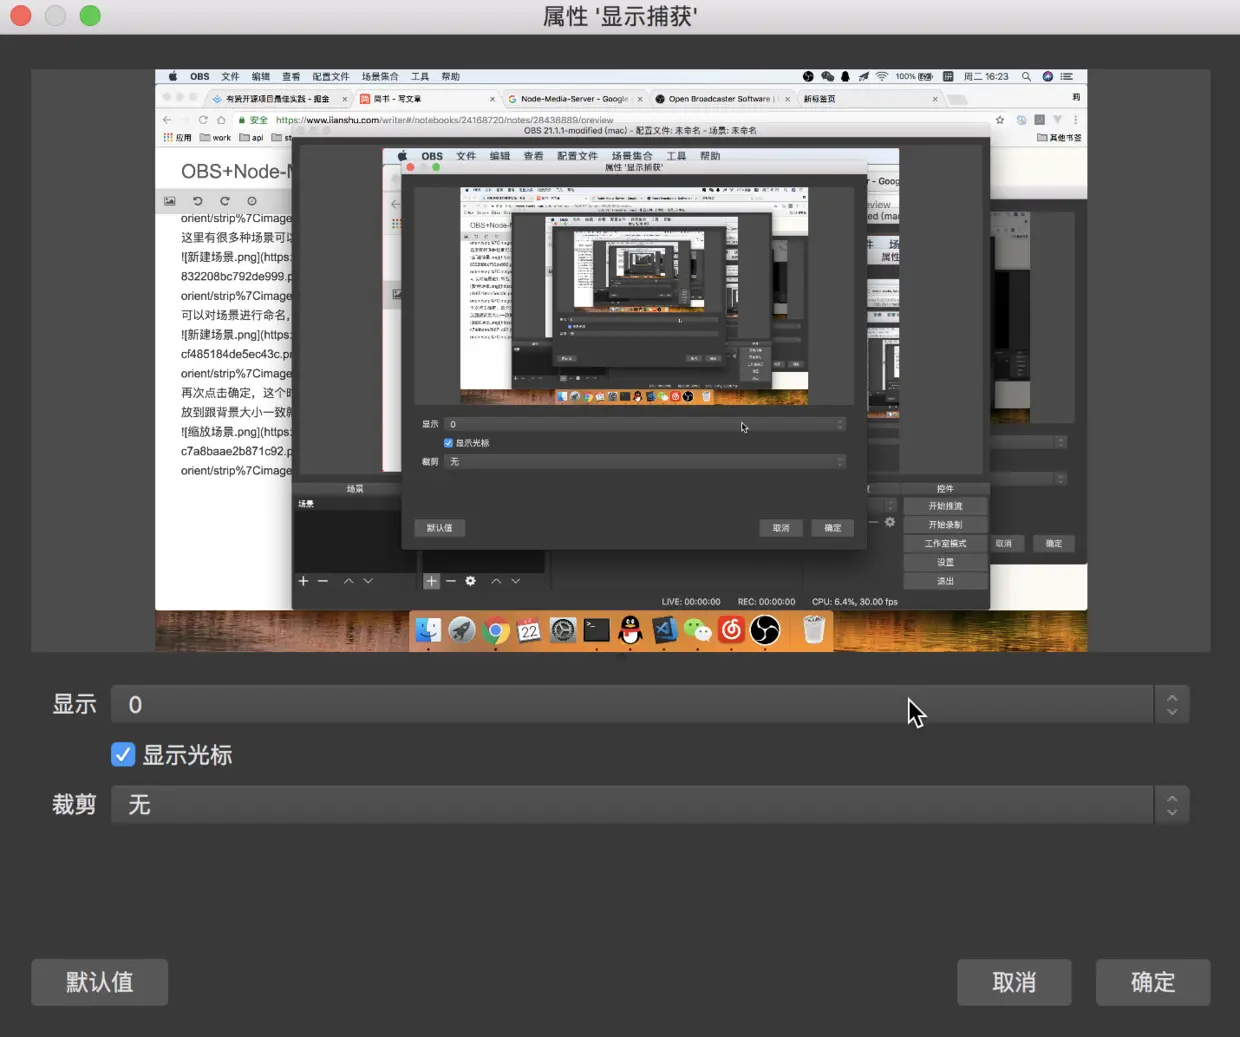
Task: Close the properties window with red button
Action: point(21,16)
